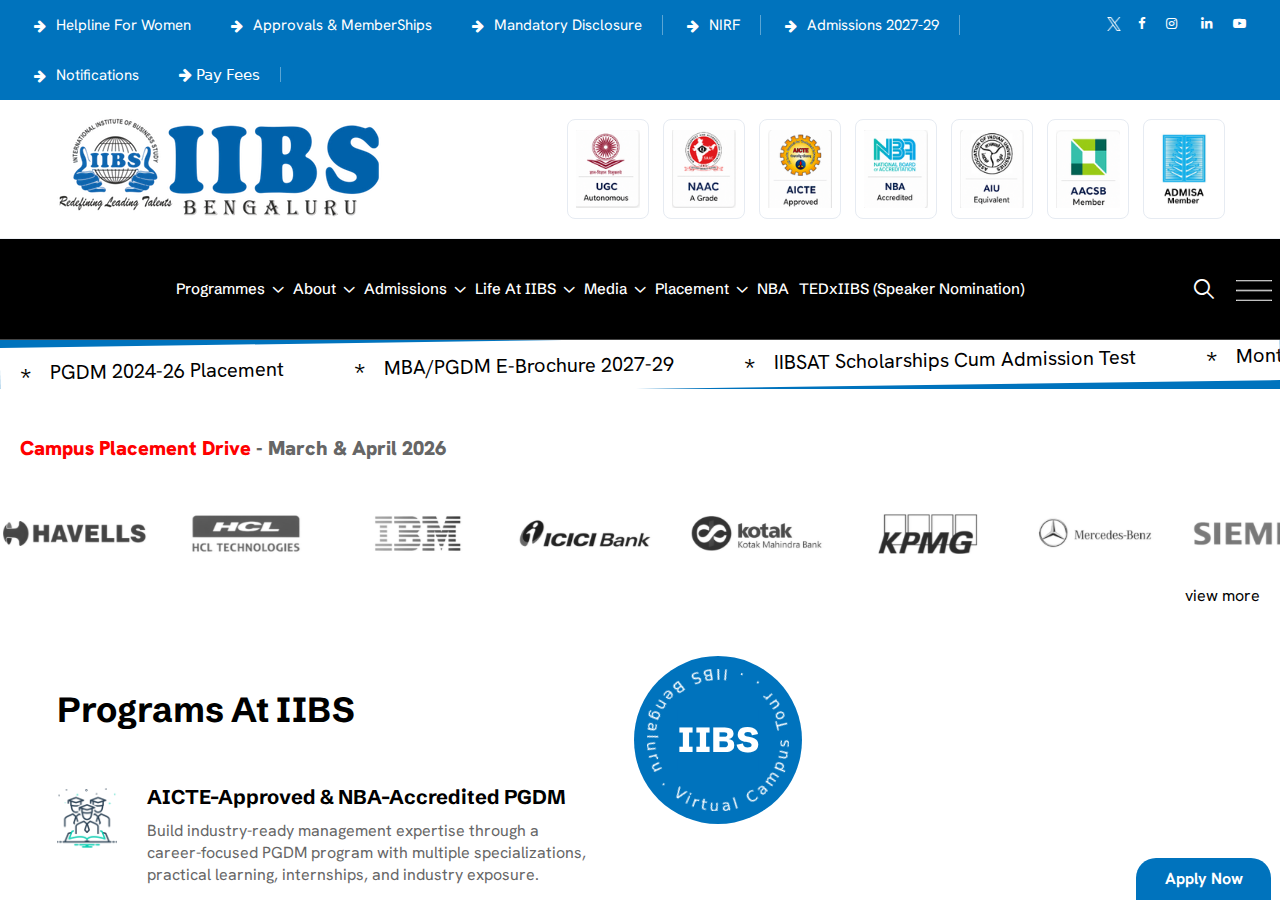Click the AIU Equivalent badge
The image size is (1280, 900).
click(x=992, y=169)
